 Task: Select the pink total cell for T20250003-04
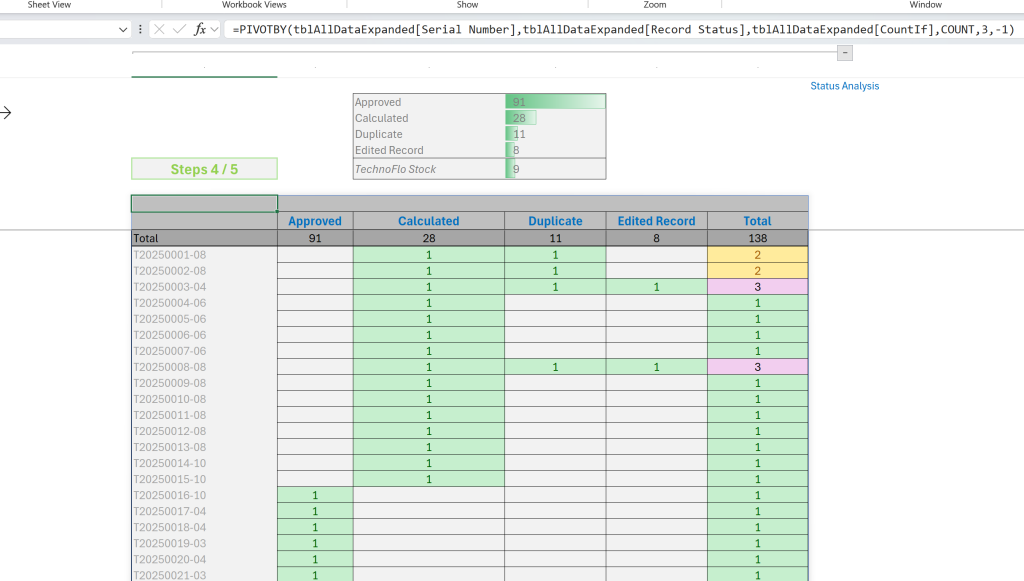(x=758, y=287)
